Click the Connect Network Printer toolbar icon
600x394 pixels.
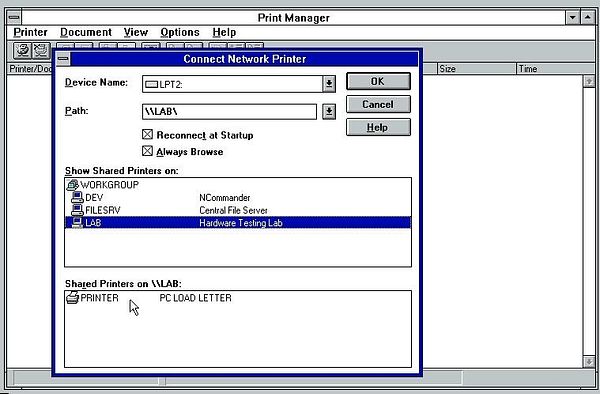23,51
